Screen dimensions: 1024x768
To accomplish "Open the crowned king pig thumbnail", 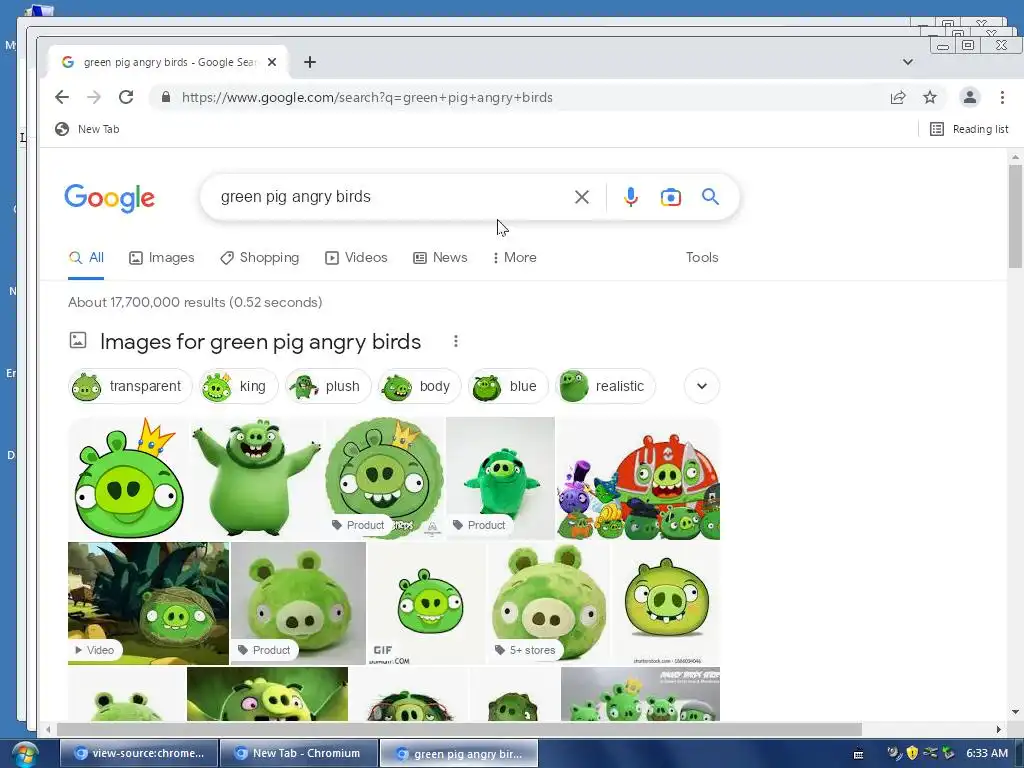I will click(129, 478).
